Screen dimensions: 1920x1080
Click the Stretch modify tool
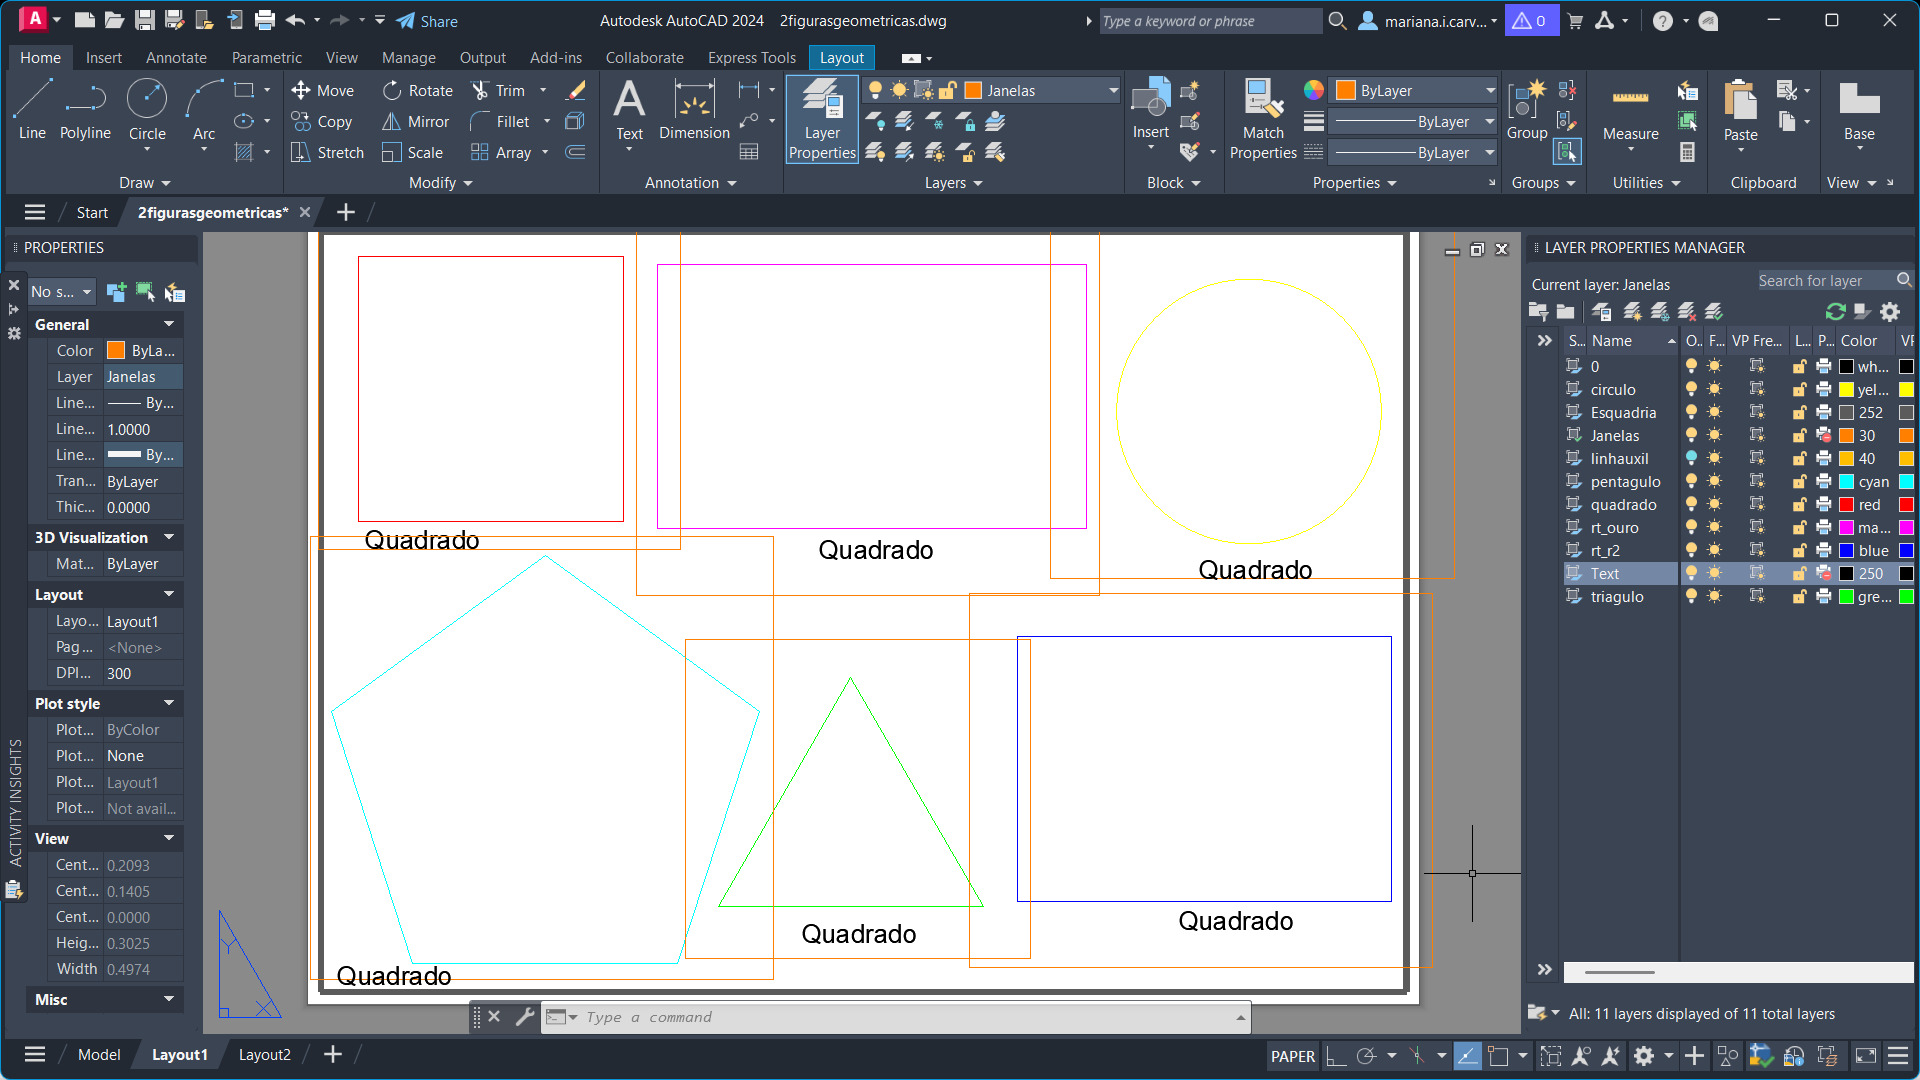click(328, 153)
